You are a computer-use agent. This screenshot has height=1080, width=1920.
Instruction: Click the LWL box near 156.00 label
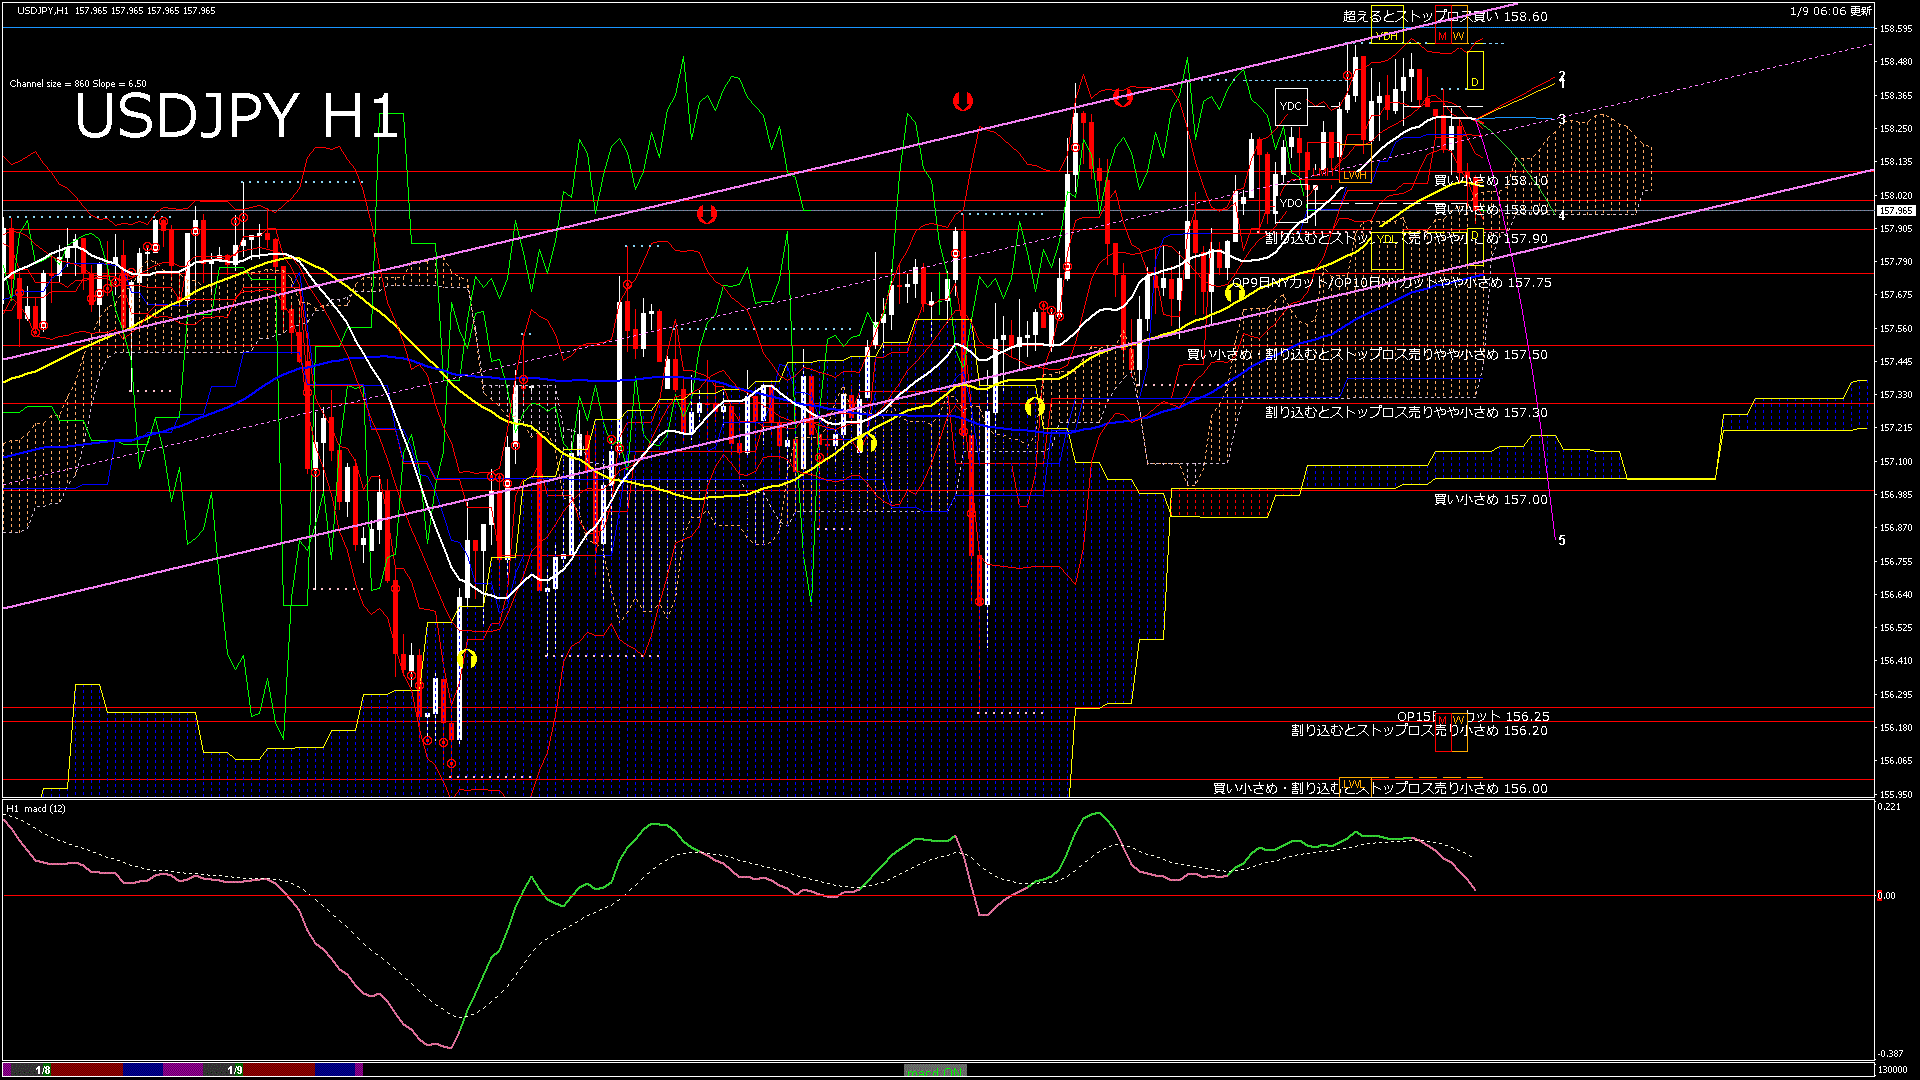coord(1353,784)
